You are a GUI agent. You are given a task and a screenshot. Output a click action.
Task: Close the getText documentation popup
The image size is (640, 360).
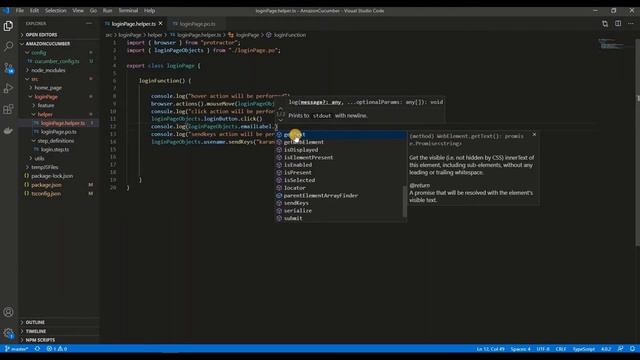click(x=534, y=134)
